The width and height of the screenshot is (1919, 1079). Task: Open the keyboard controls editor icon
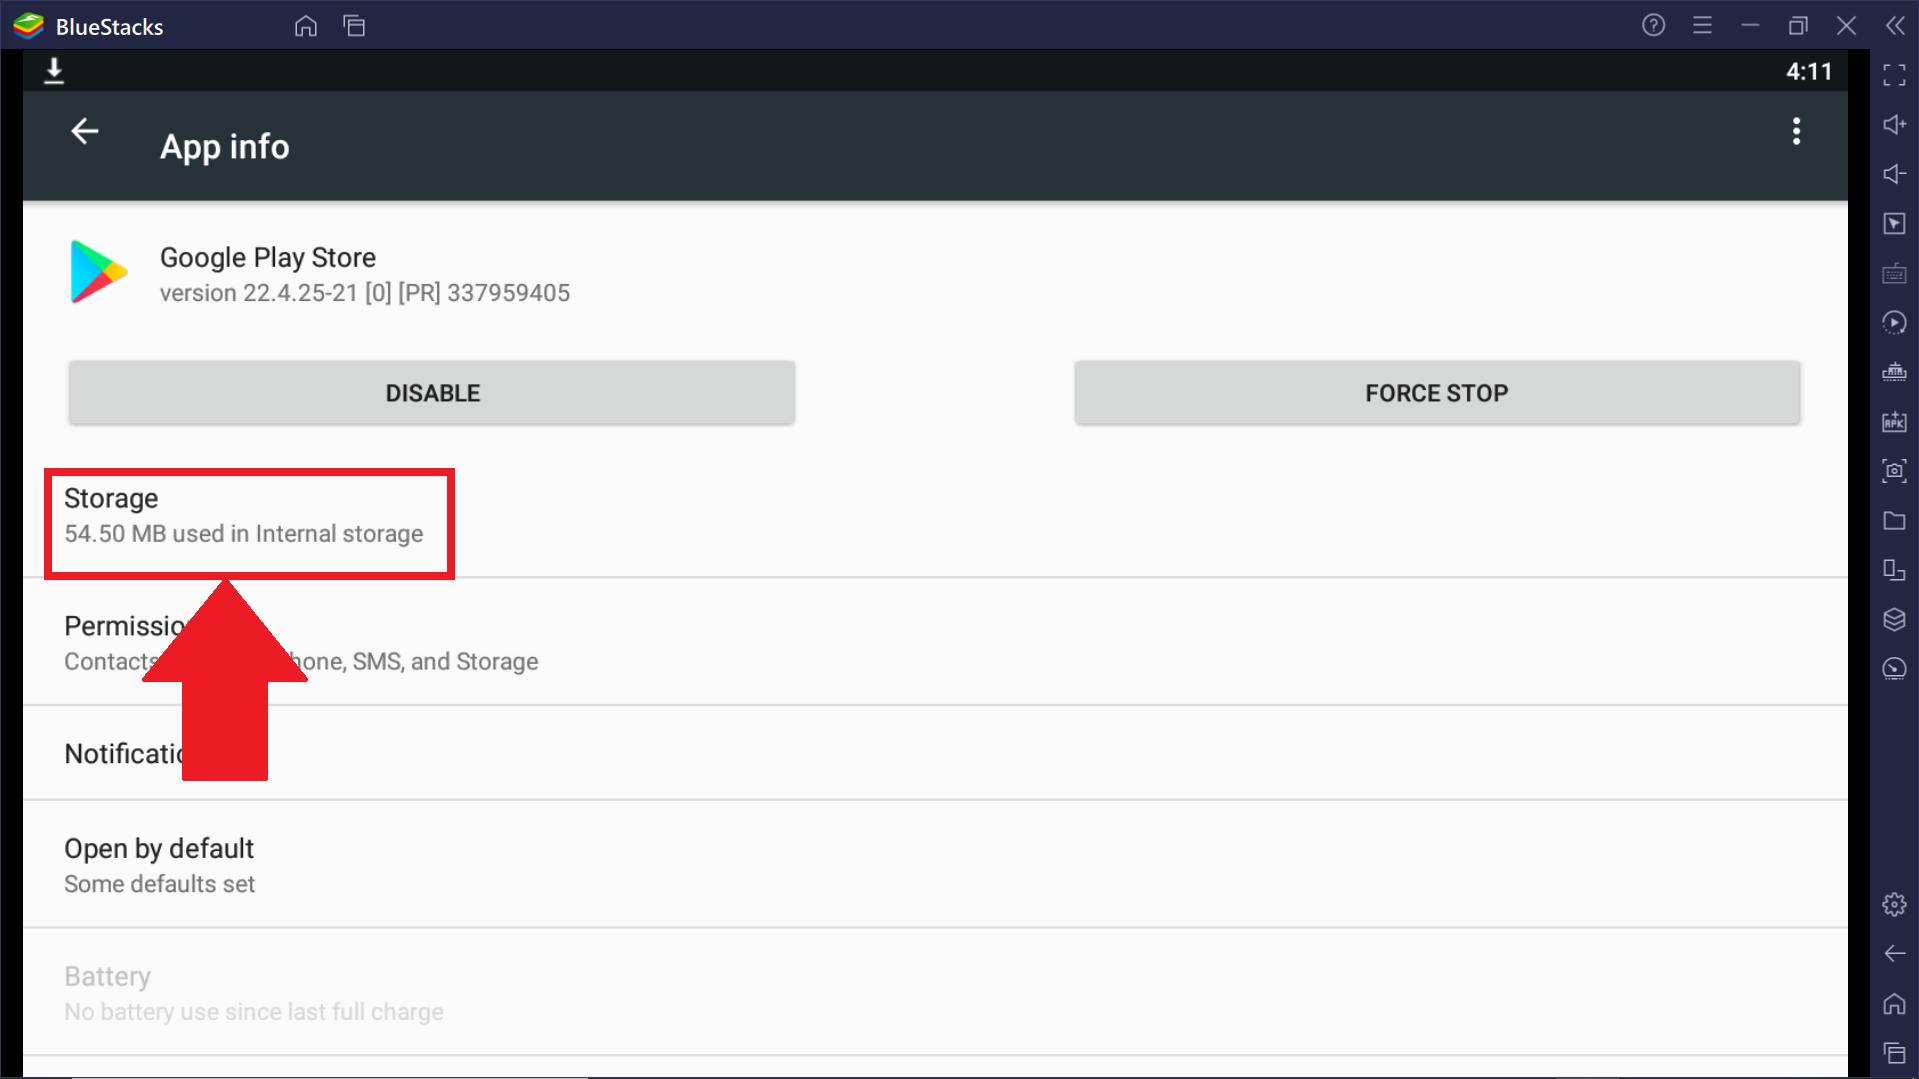[x=1894, y=273]
